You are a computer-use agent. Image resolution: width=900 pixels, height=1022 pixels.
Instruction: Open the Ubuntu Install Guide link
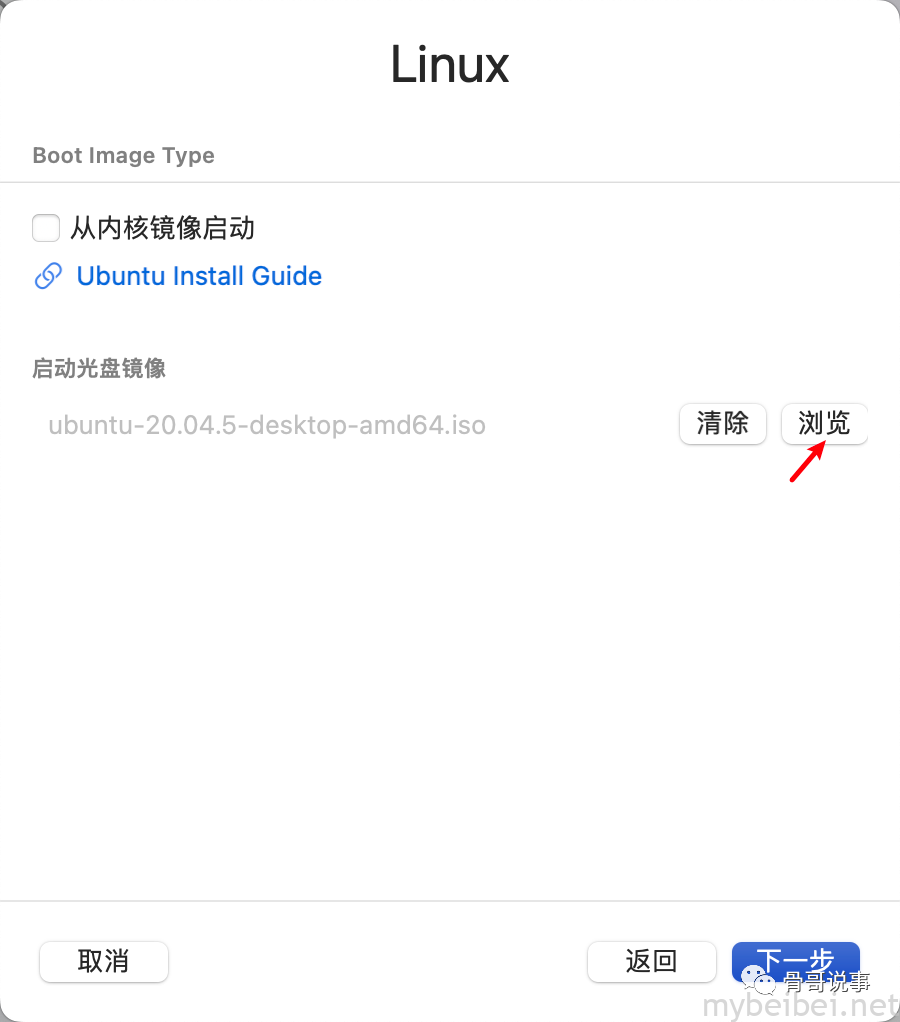199,276
